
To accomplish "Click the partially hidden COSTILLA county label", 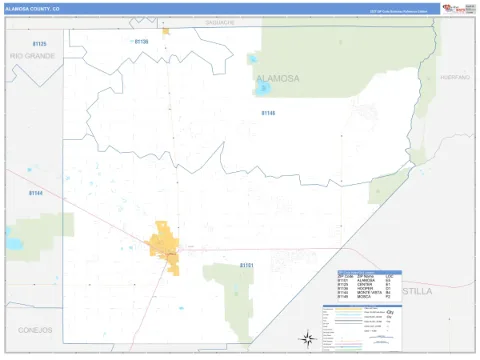I will (417, 291).
